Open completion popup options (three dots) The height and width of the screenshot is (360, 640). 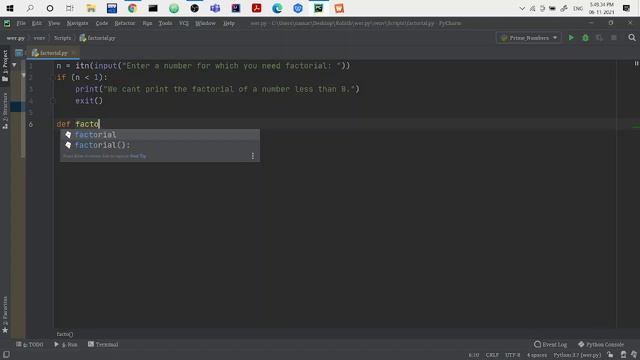(x=253, y=156)
